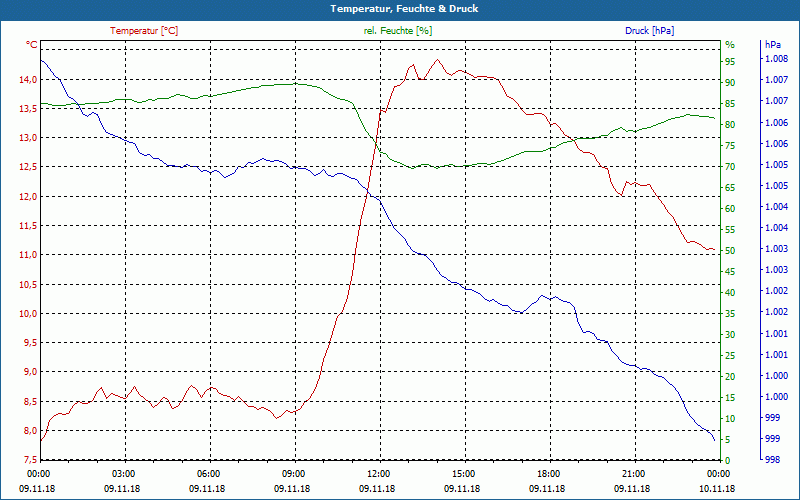Click the chart title "Temperatur, Feuchte & Druck"
The image size is (800, 500).
tap(404, 9)
